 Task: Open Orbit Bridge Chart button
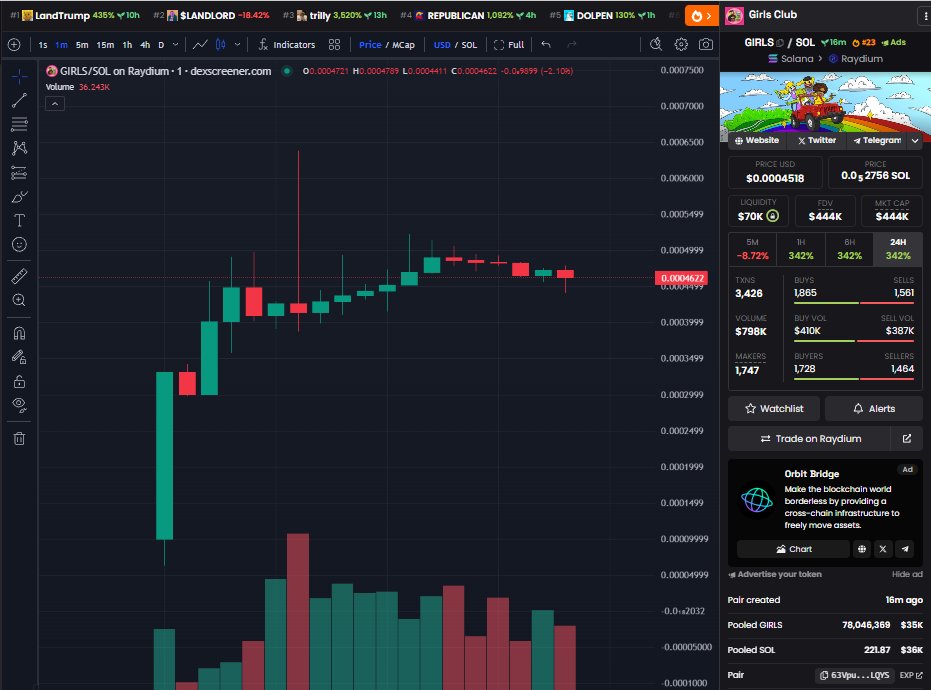click(793, 549)
